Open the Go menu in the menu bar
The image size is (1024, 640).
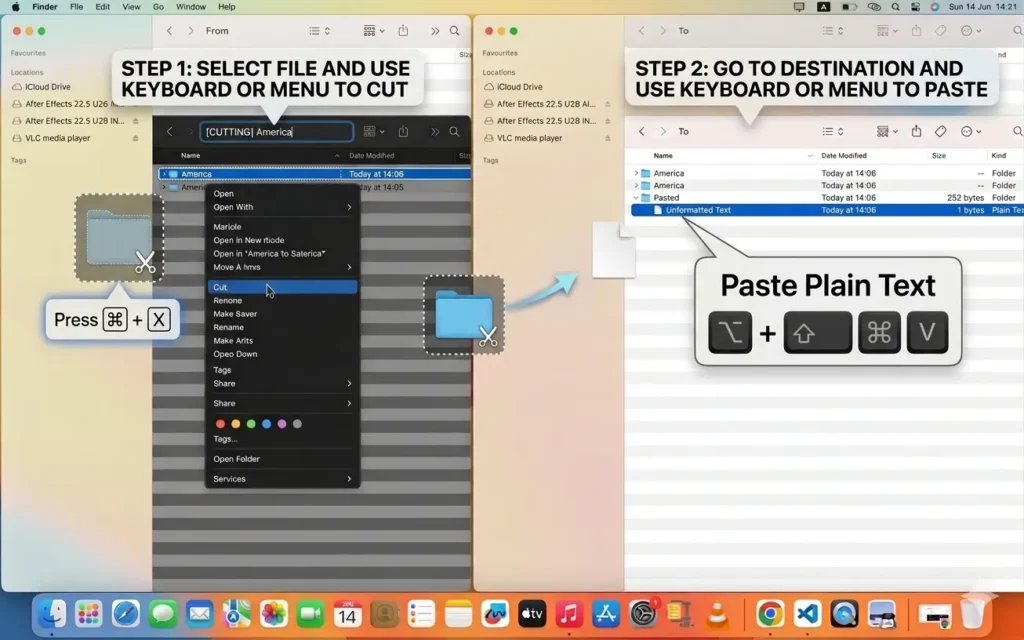158,7
